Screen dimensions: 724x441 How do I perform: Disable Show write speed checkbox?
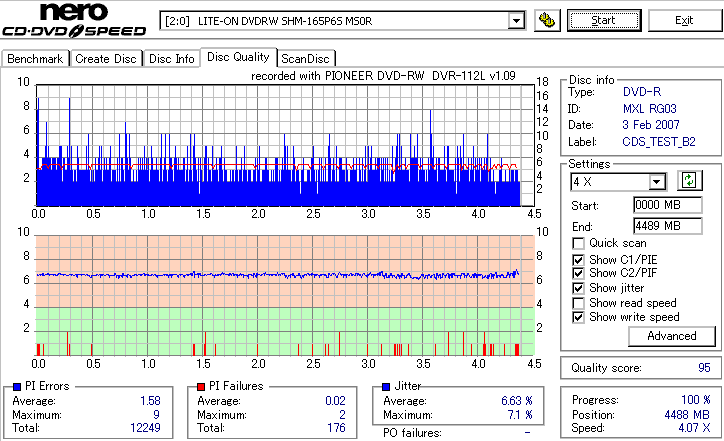578,317
